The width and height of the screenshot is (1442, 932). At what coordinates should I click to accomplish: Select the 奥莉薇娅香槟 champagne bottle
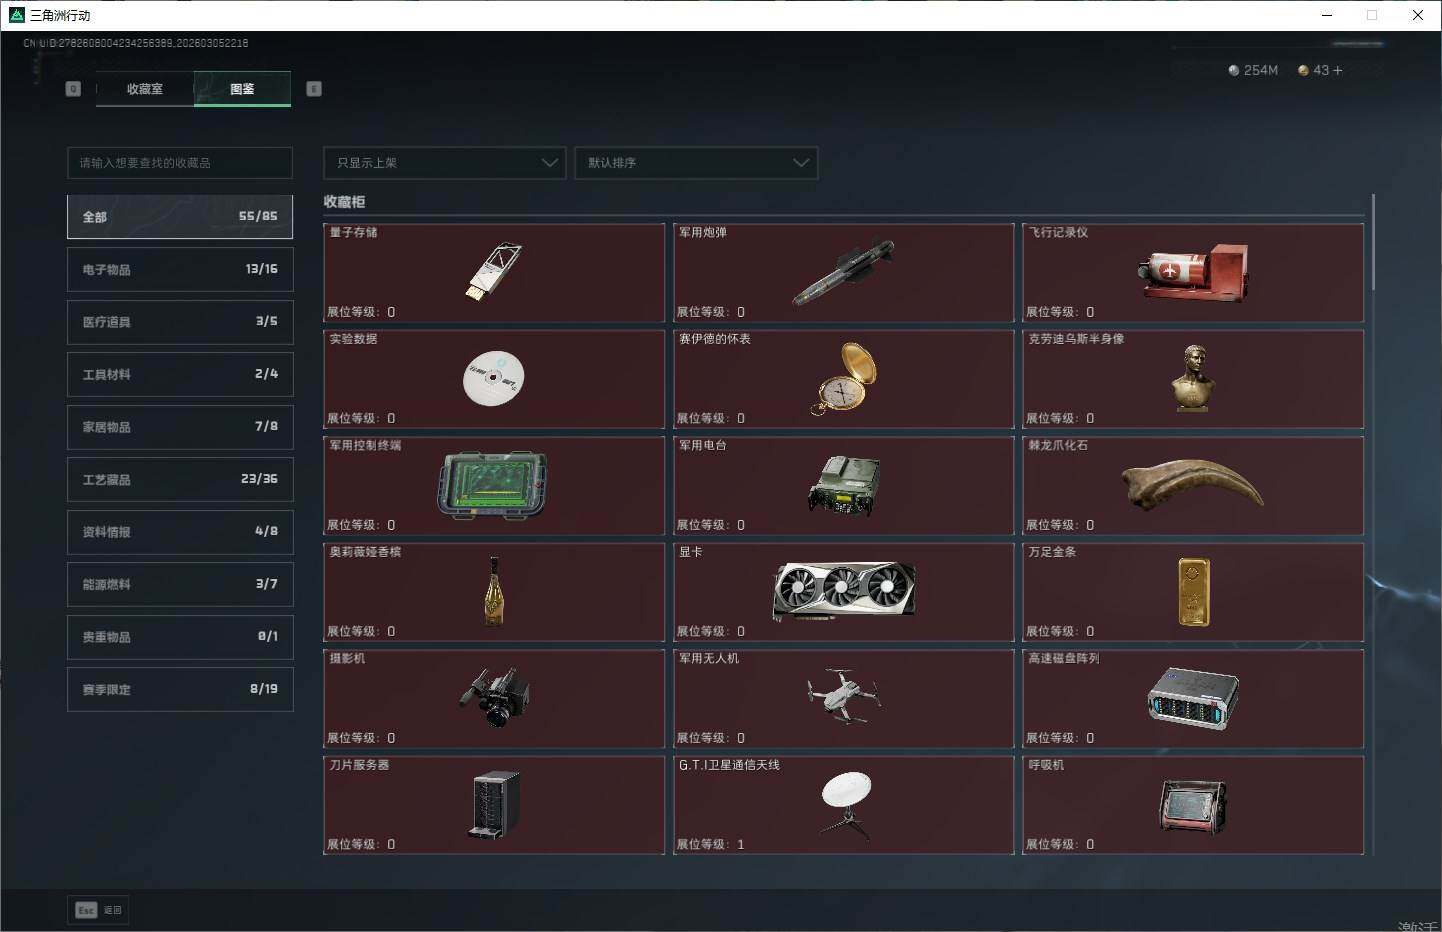tap(494, 592)
